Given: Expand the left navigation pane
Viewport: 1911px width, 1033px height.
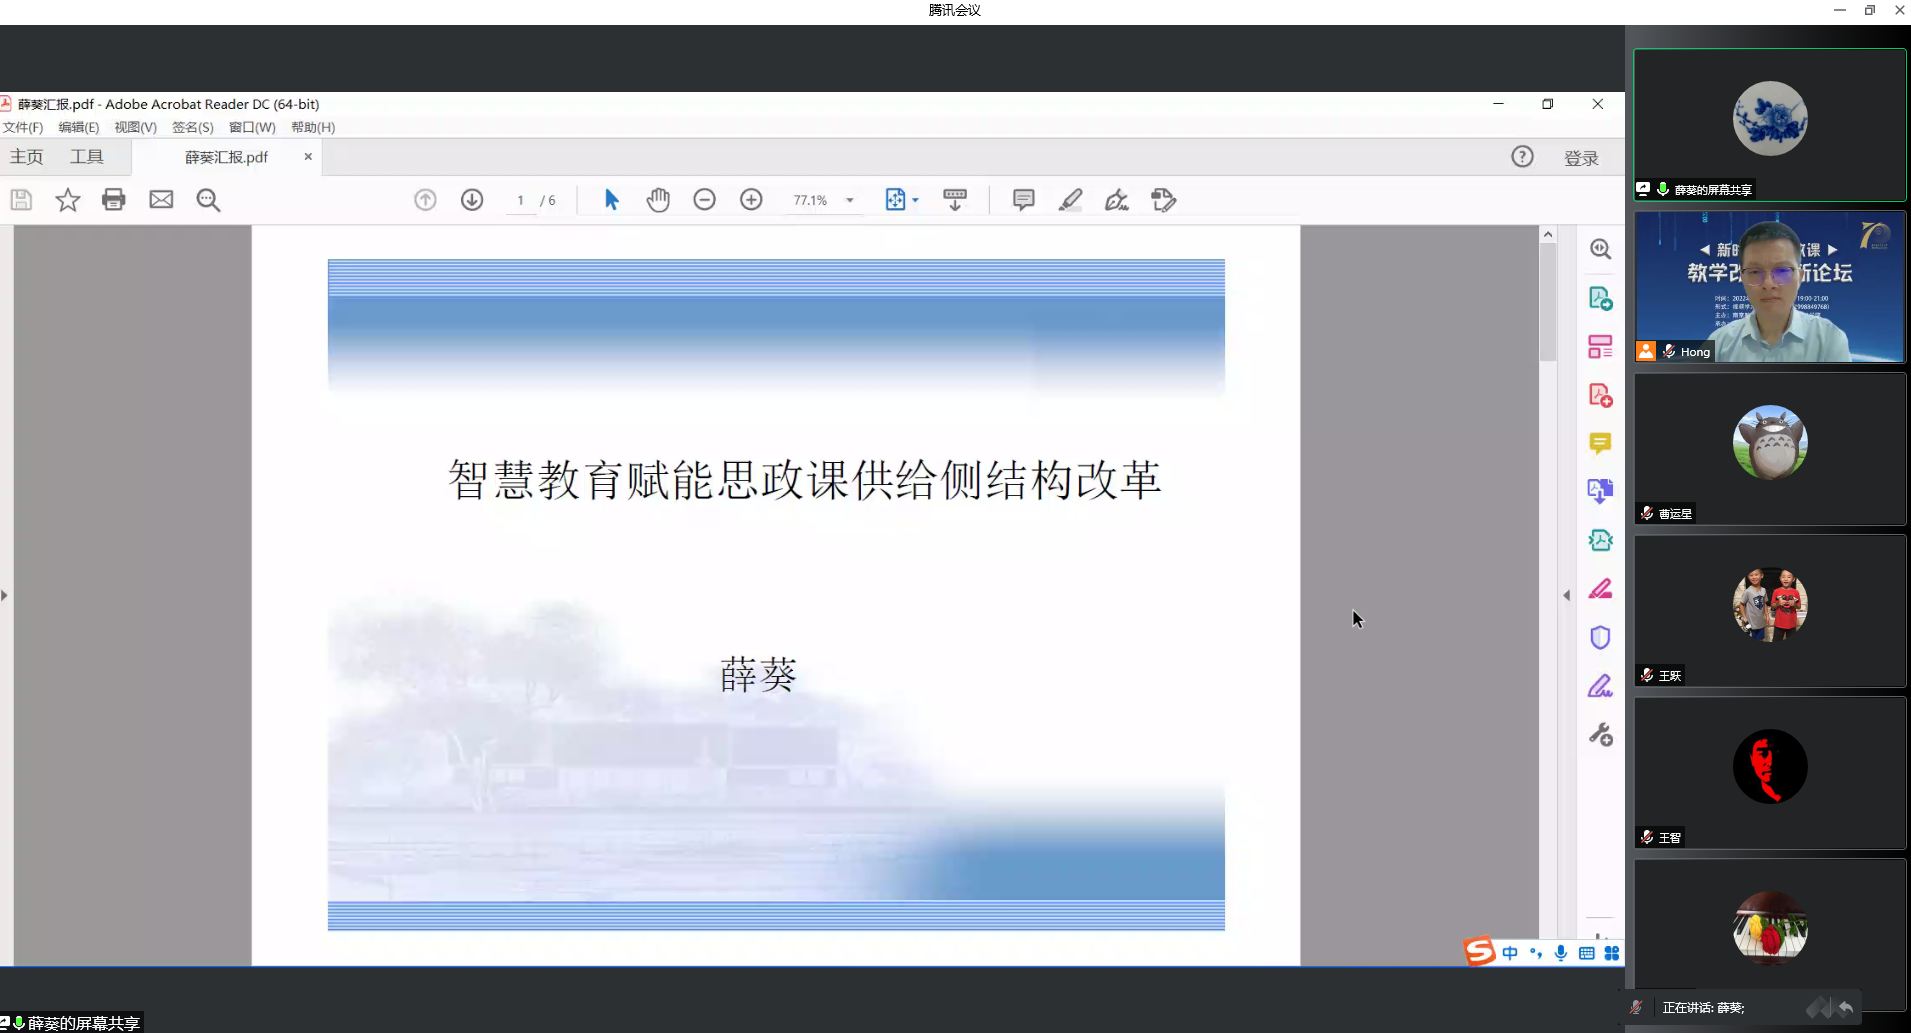Looking at the screenshot, I should tap(5, 595).
